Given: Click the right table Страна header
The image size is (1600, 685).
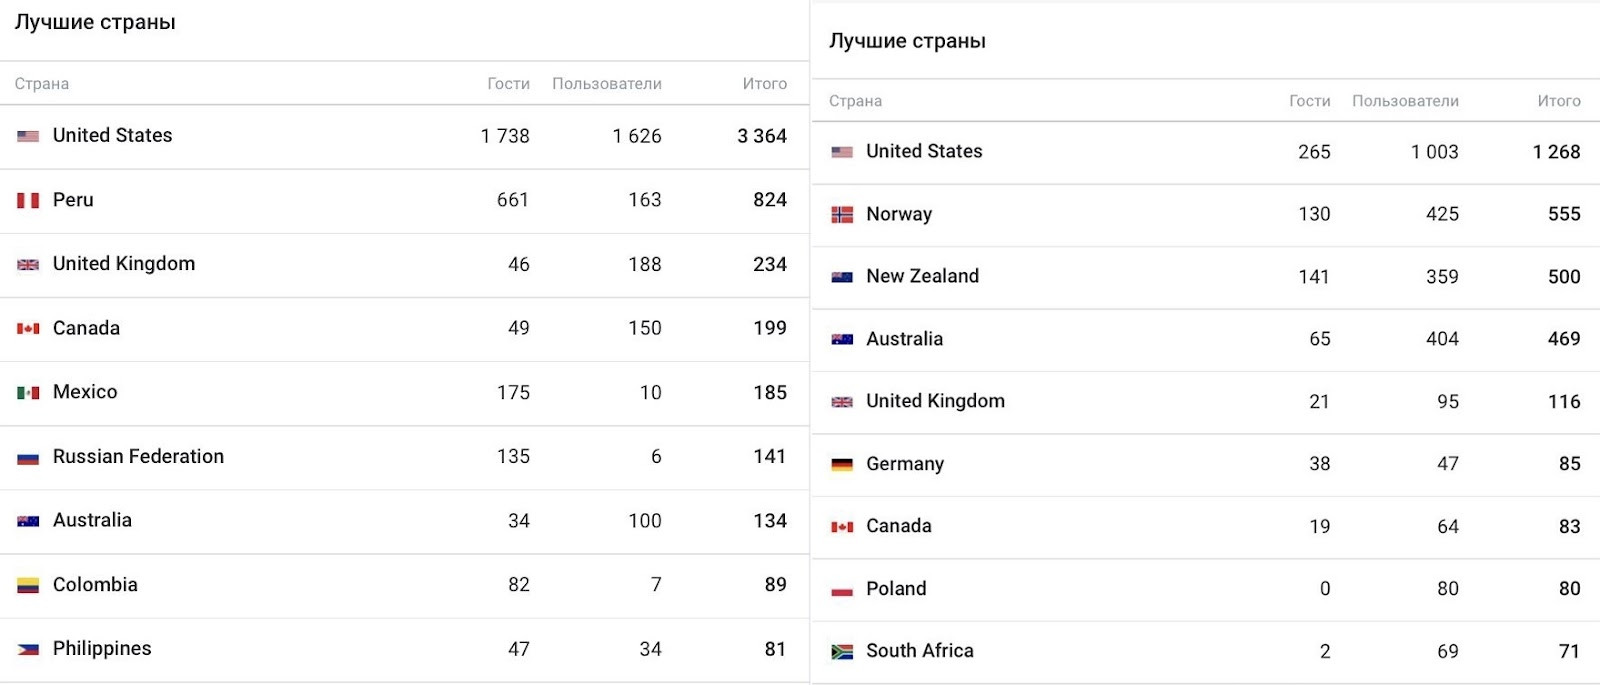Looking at the screenshot, I should pos(855,101).
